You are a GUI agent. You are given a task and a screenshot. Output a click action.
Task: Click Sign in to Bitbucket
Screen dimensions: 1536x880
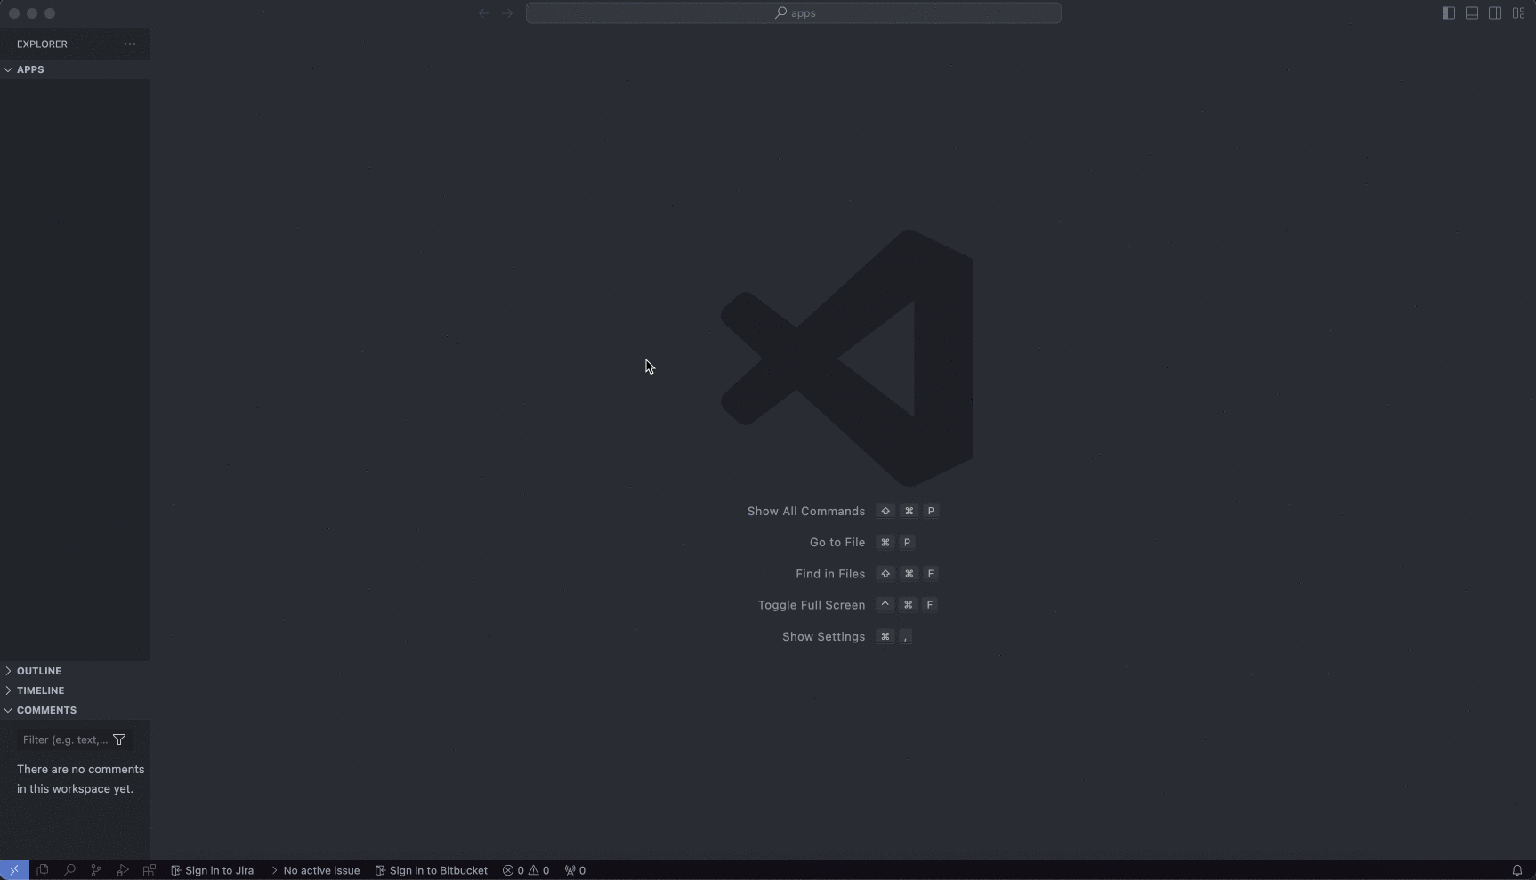click(x=431, y=870)
